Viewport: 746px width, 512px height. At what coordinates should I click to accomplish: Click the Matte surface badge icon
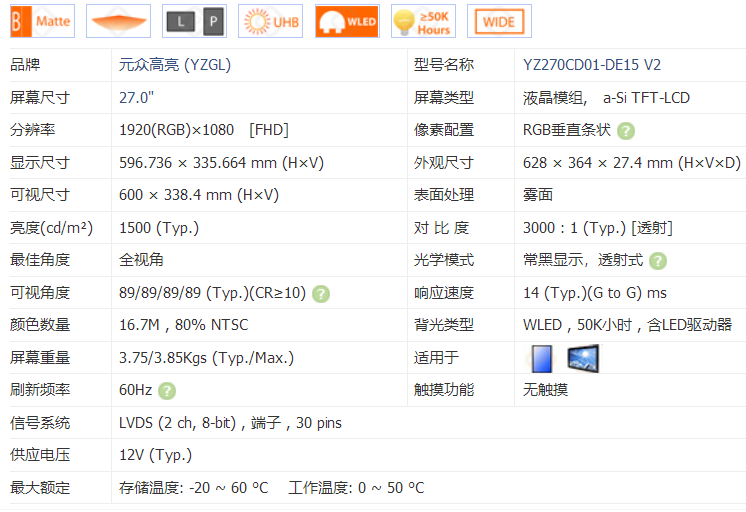42,21
